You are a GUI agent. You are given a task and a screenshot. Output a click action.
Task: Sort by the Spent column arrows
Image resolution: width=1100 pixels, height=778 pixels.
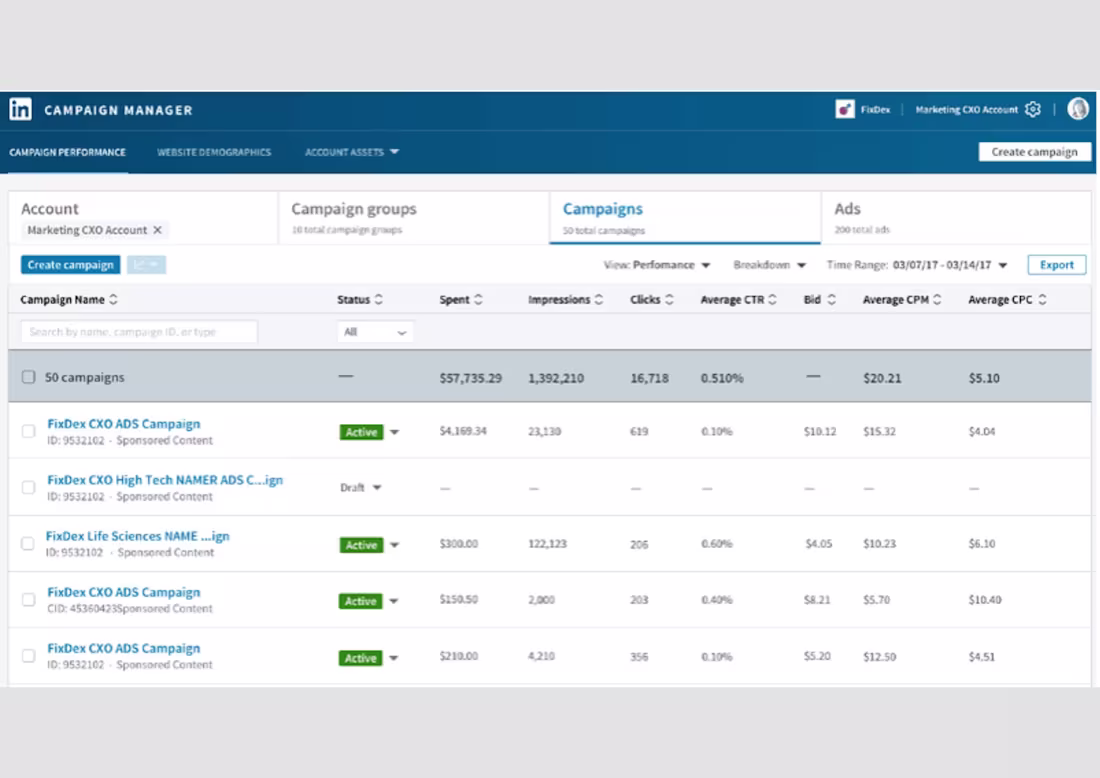(x=478, y=300)
